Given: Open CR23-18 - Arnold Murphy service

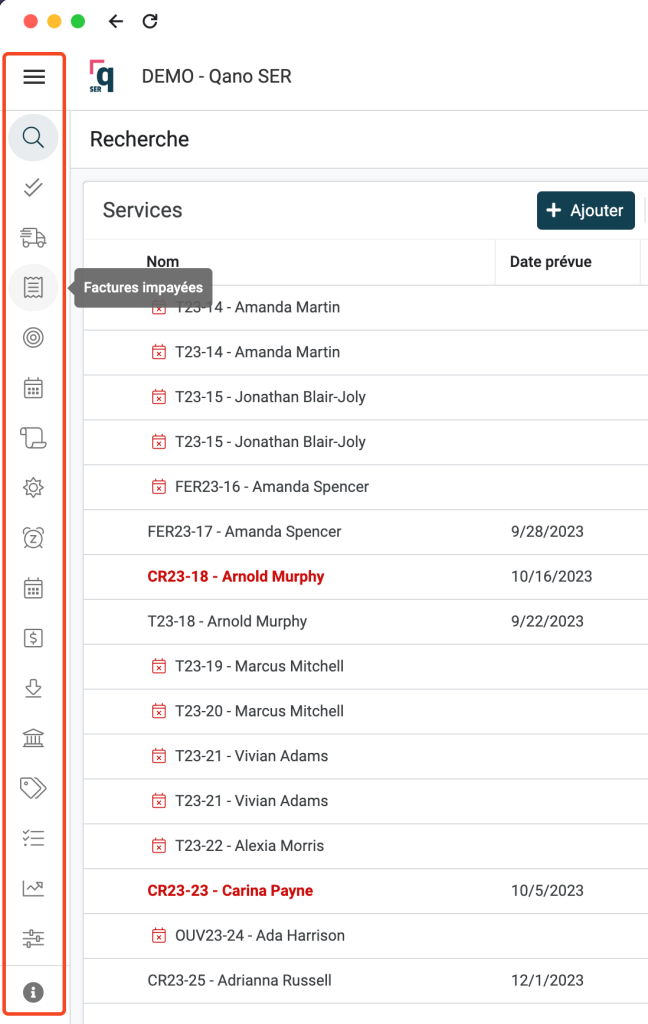Looking at the screenshot, I should coord(235,577).
